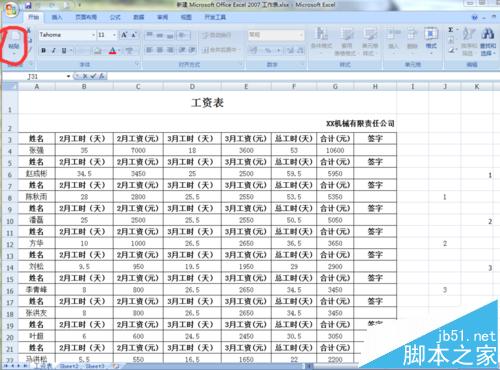Switch to the Data (数据) tab
500x370 pixels.
pos(139,17)
